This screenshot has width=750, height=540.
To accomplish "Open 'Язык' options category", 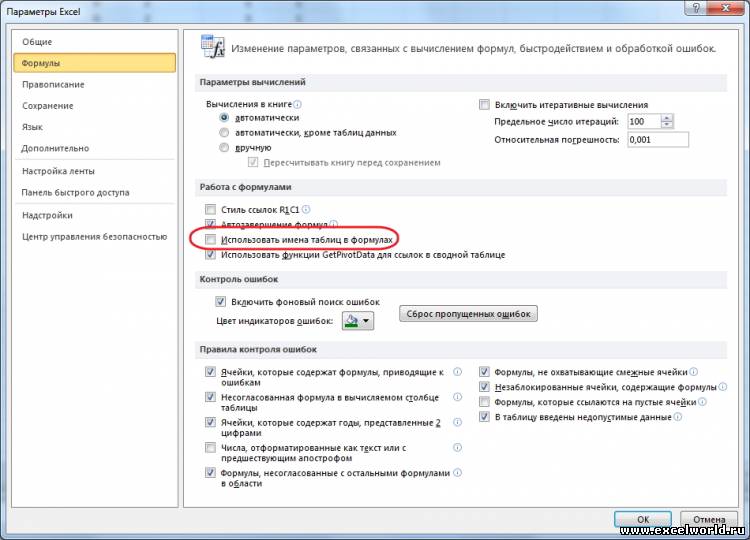I will click(95, 127).
